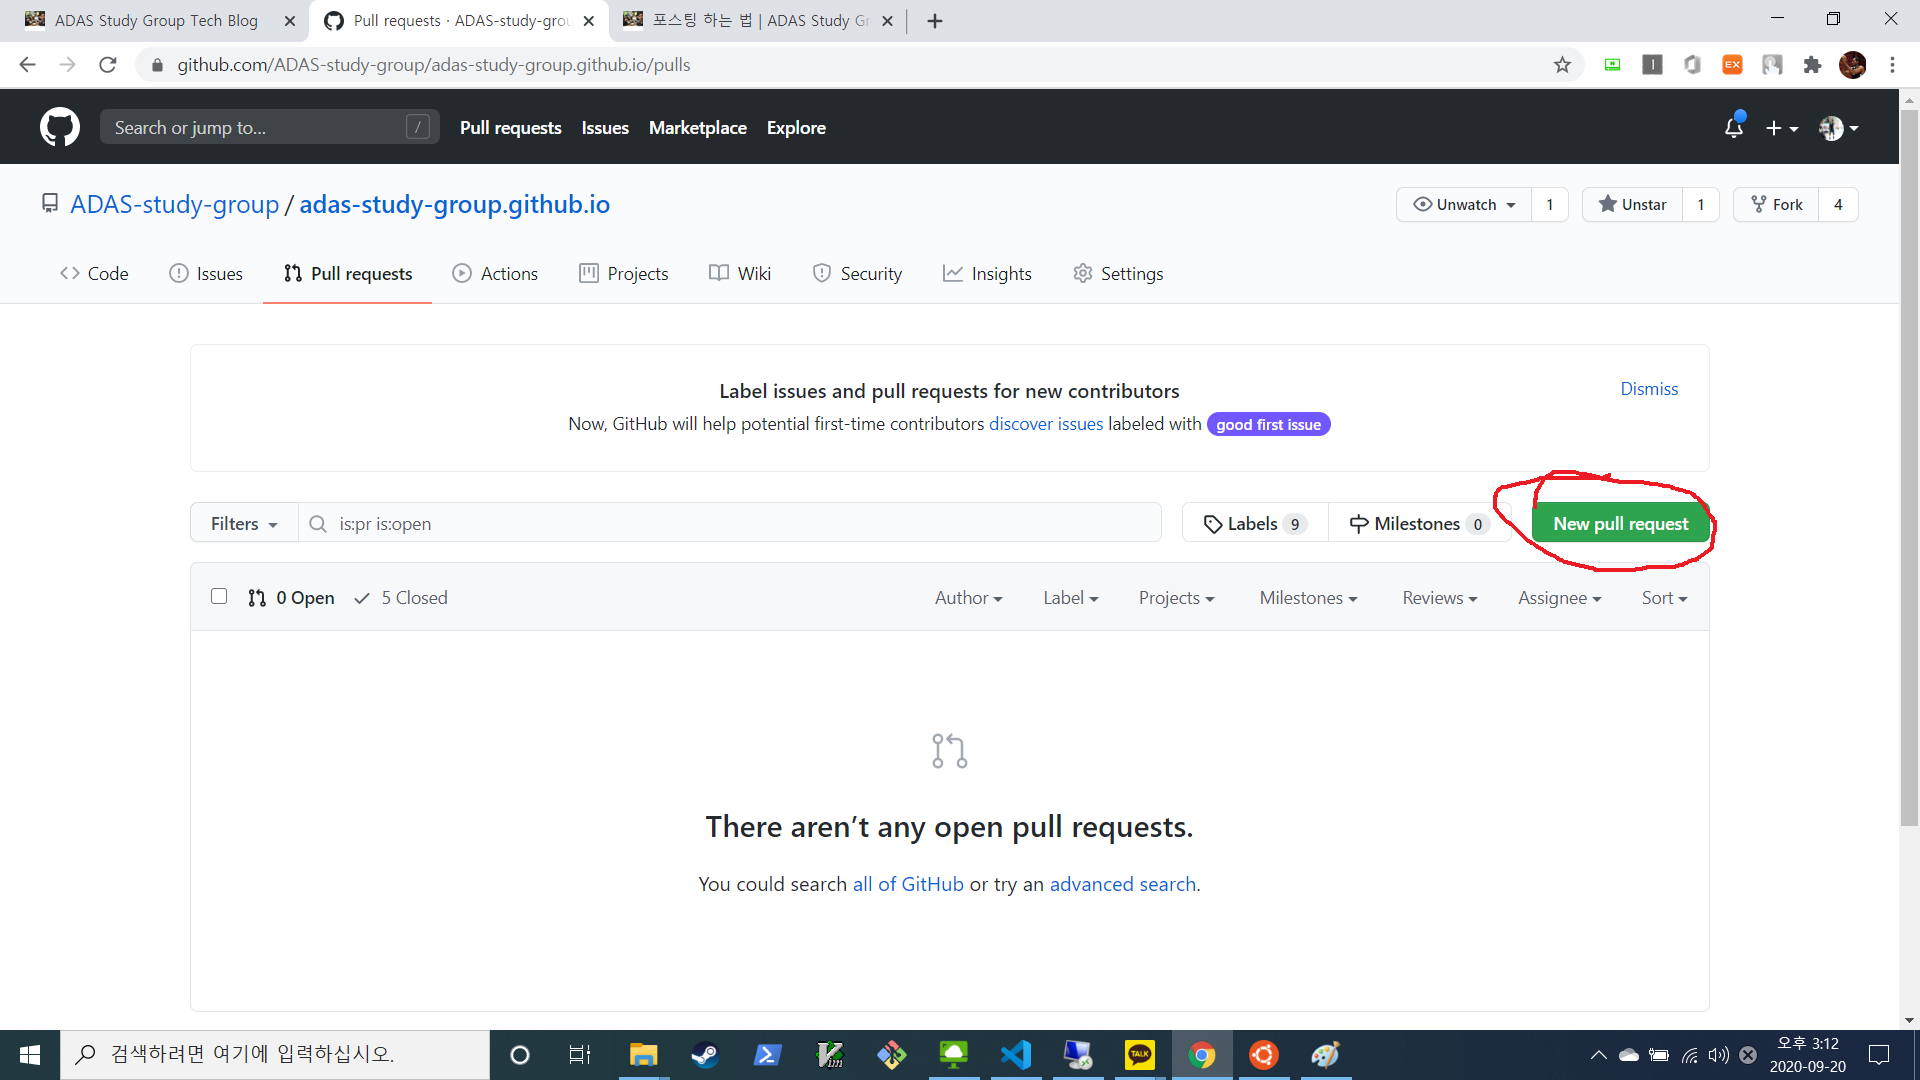1920x1080 pixels.
Task: Click Chrome extensions puzzle icon
Action: pos(1812,65)
